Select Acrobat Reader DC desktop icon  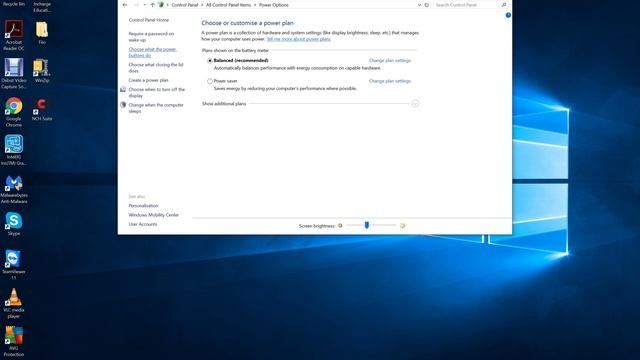coord(14,35)
